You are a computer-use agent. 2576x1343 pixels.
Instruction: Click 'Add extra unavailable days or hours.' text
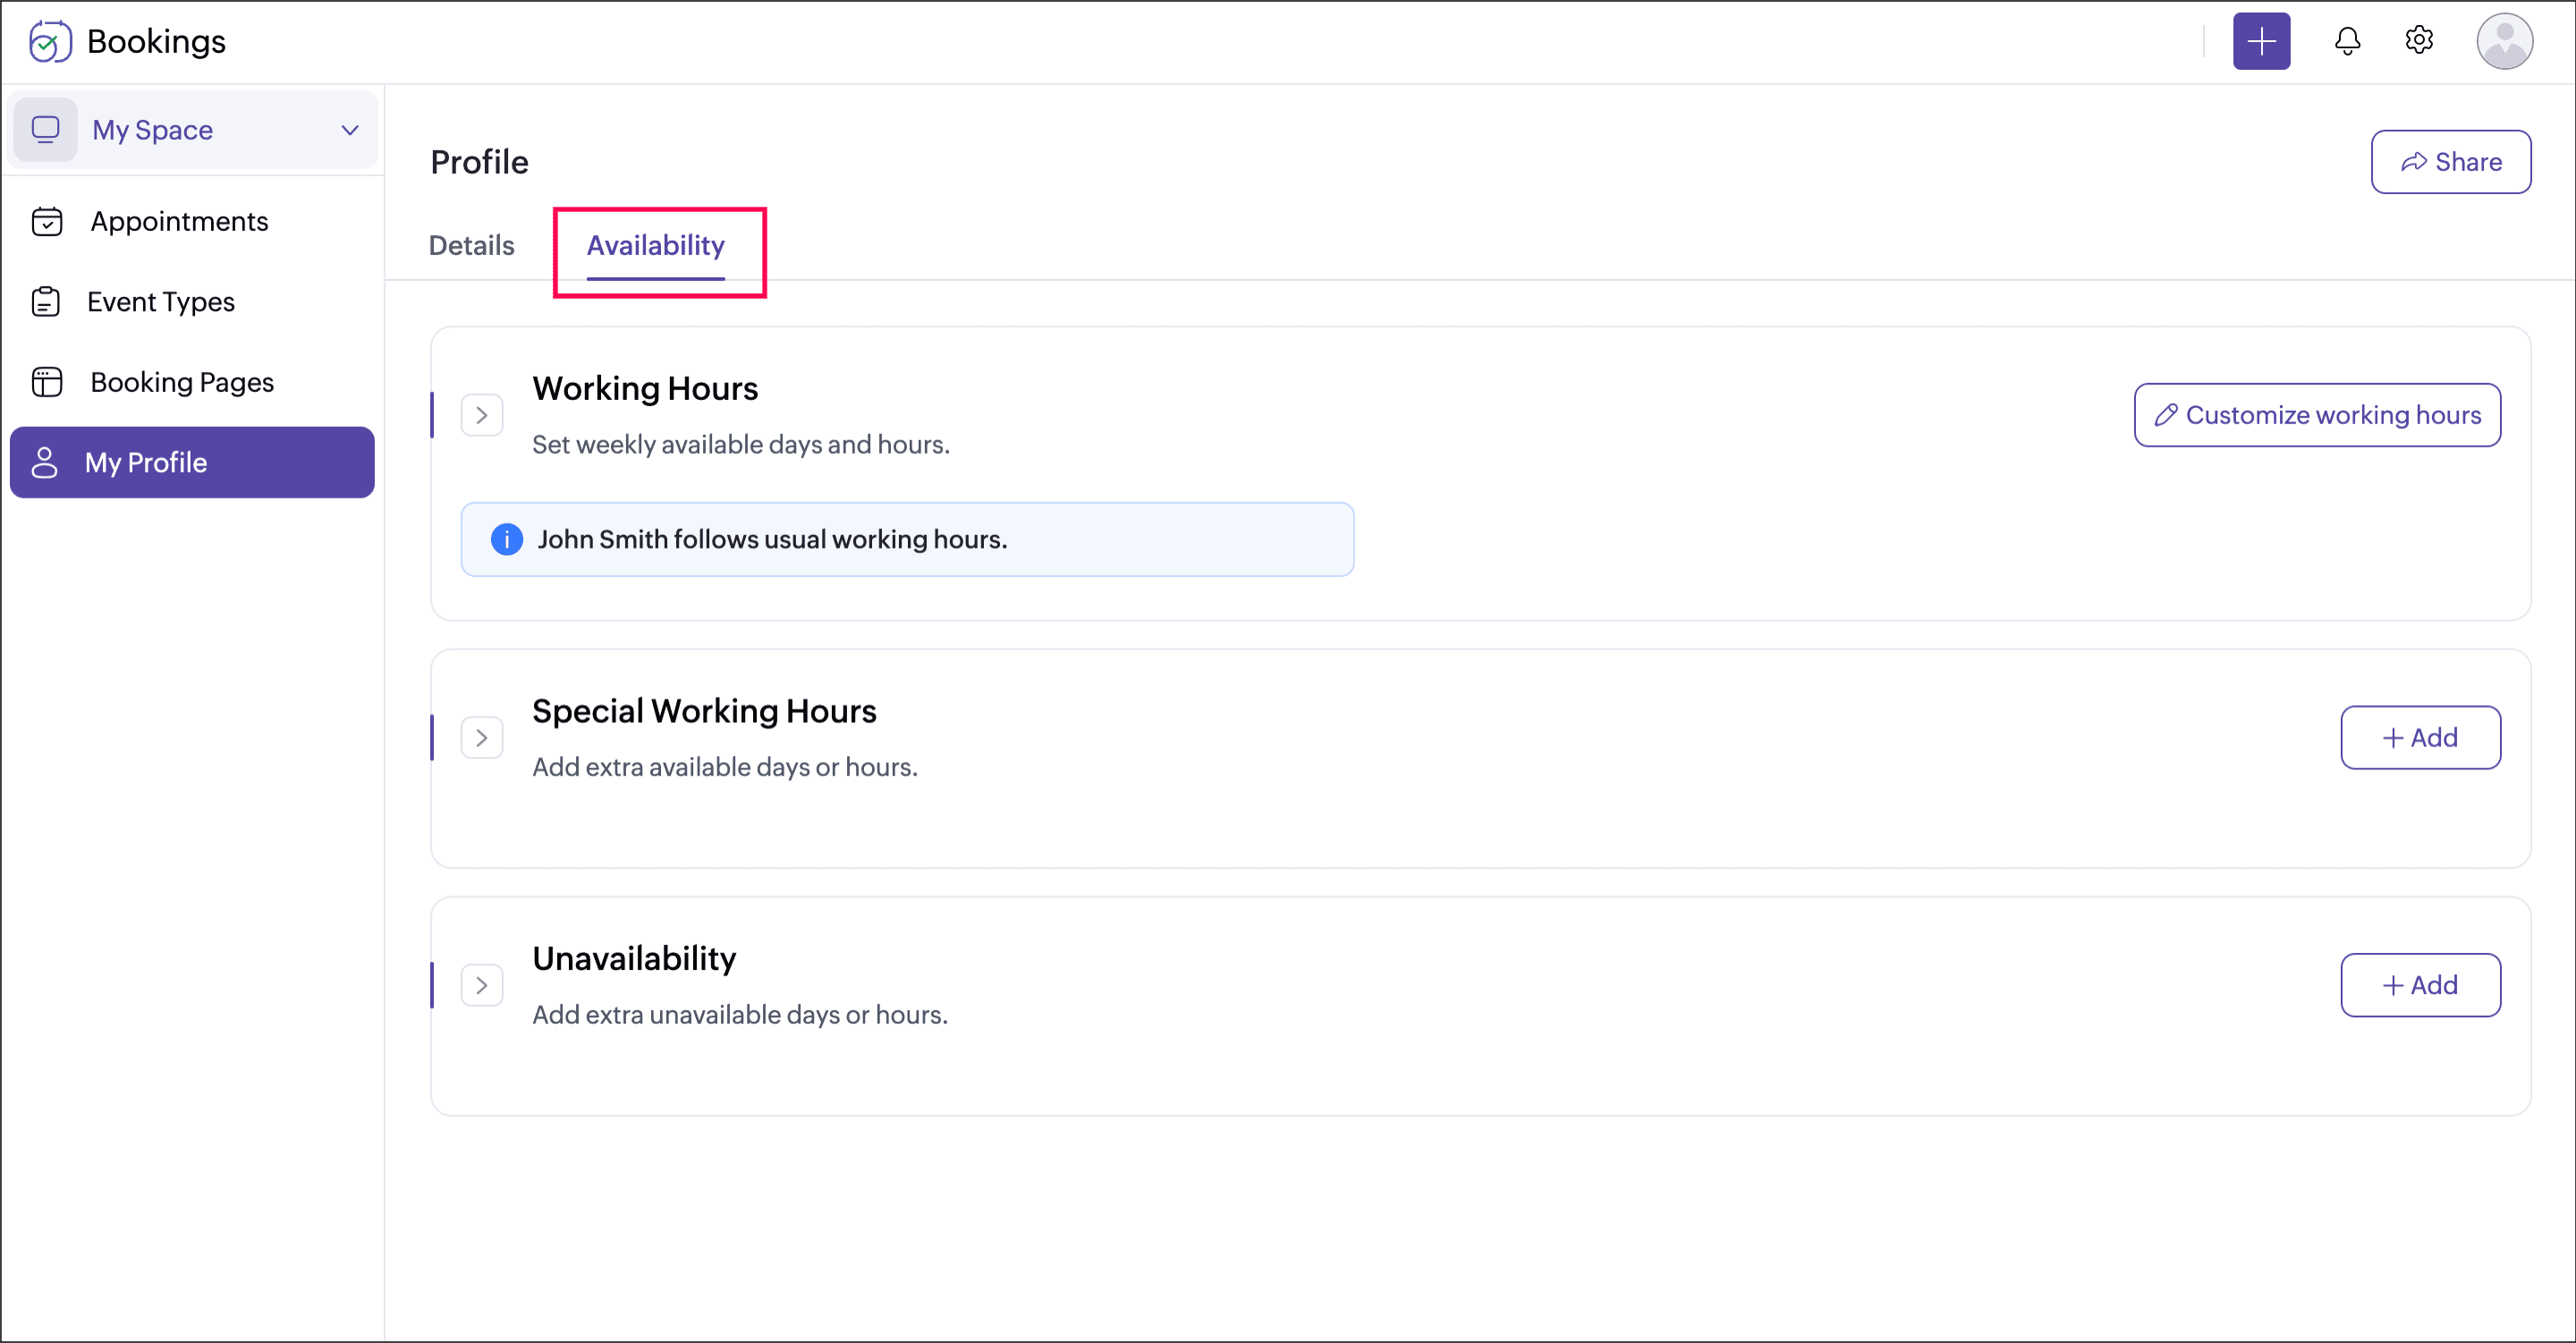[740, 1014]
